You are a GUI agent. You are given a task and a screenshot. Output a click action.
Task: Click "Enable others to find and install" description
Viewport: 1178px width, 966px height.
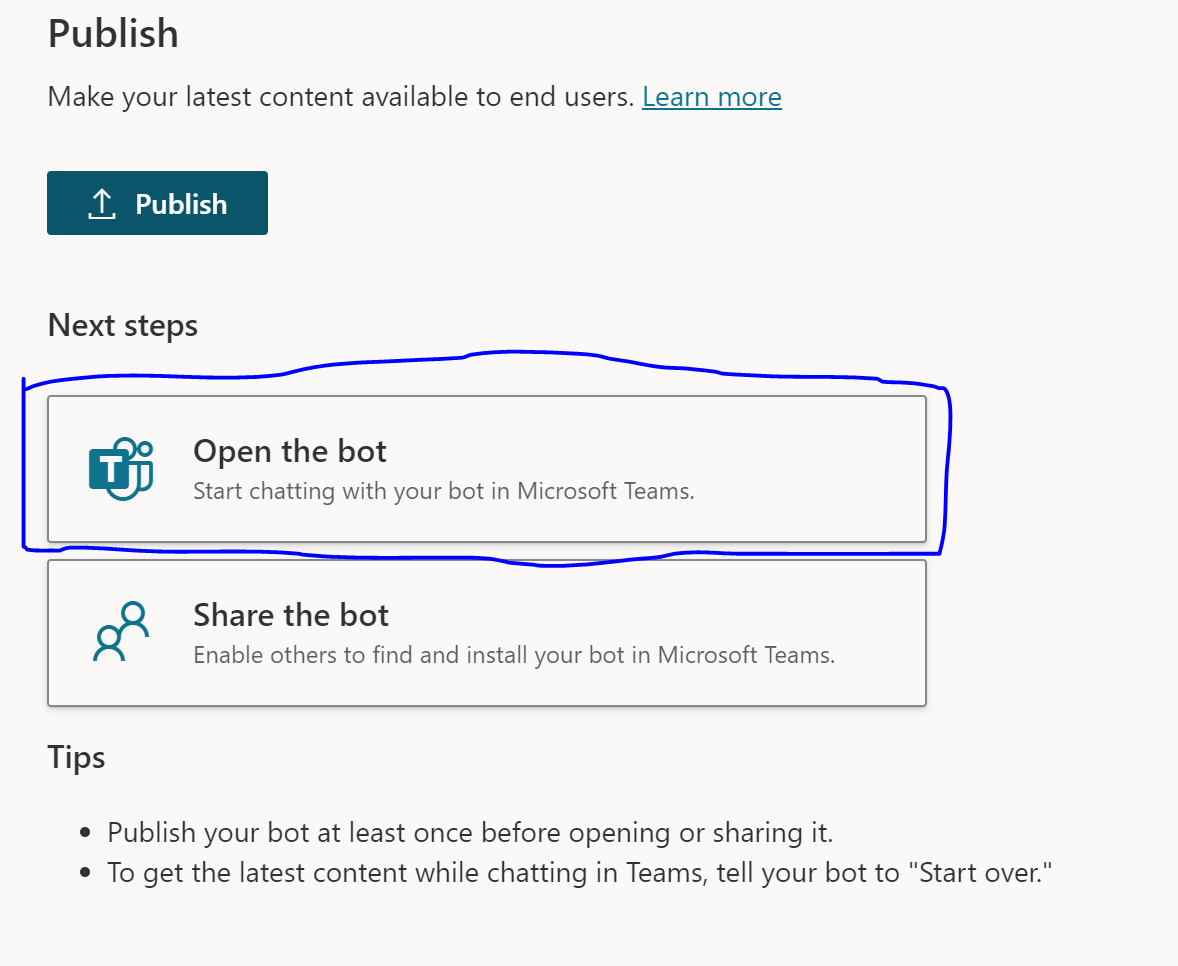point(513,655)
